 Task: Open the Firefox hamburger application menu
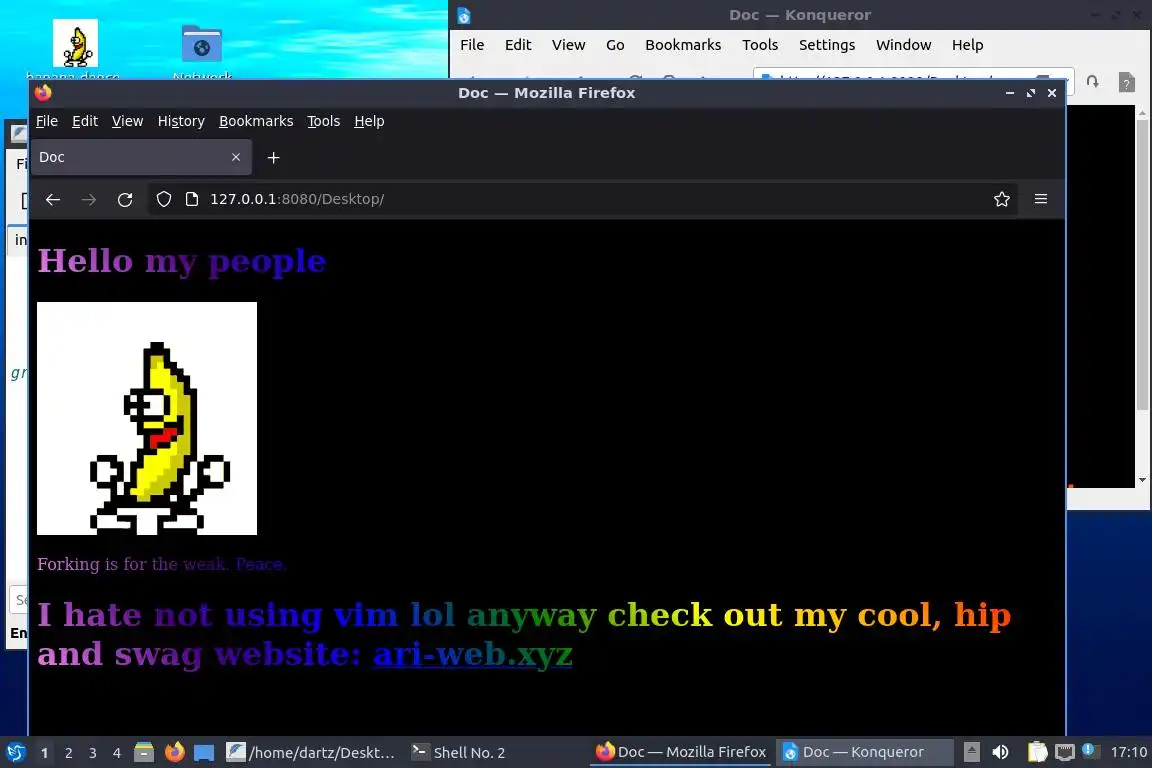1041,199
